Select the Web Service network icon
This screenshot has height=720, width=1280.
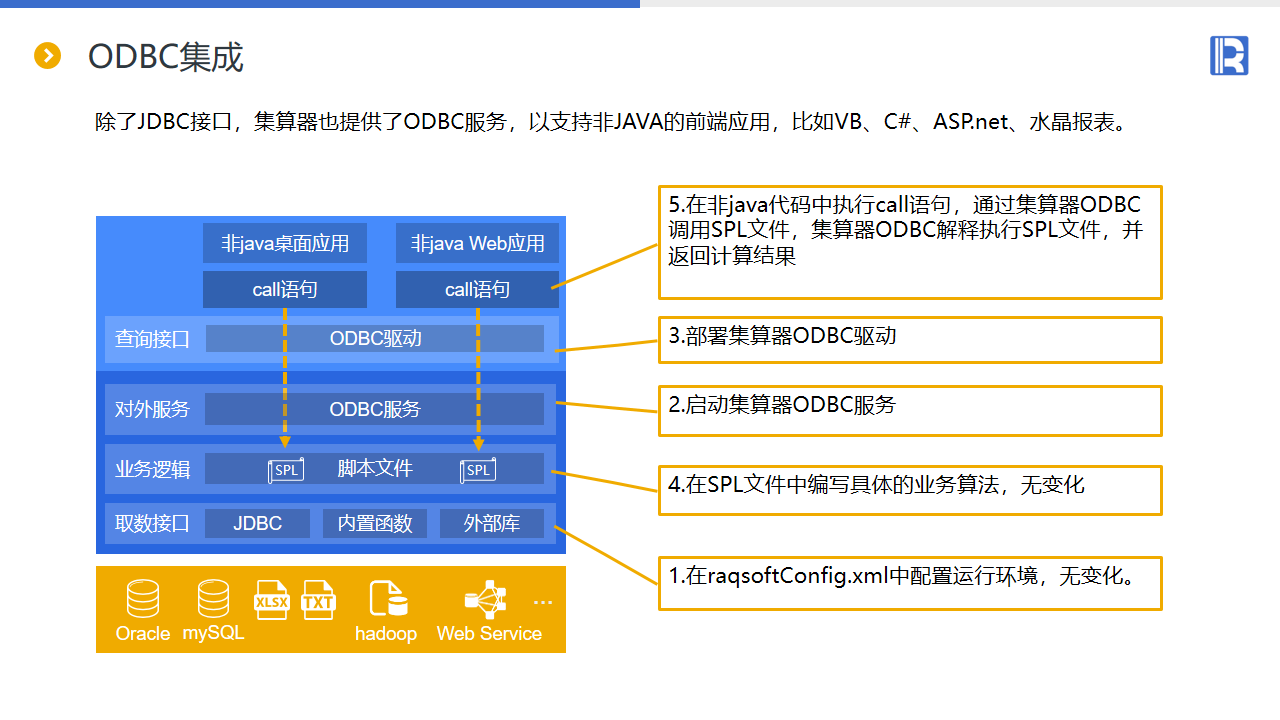click(x=486, y=599)
